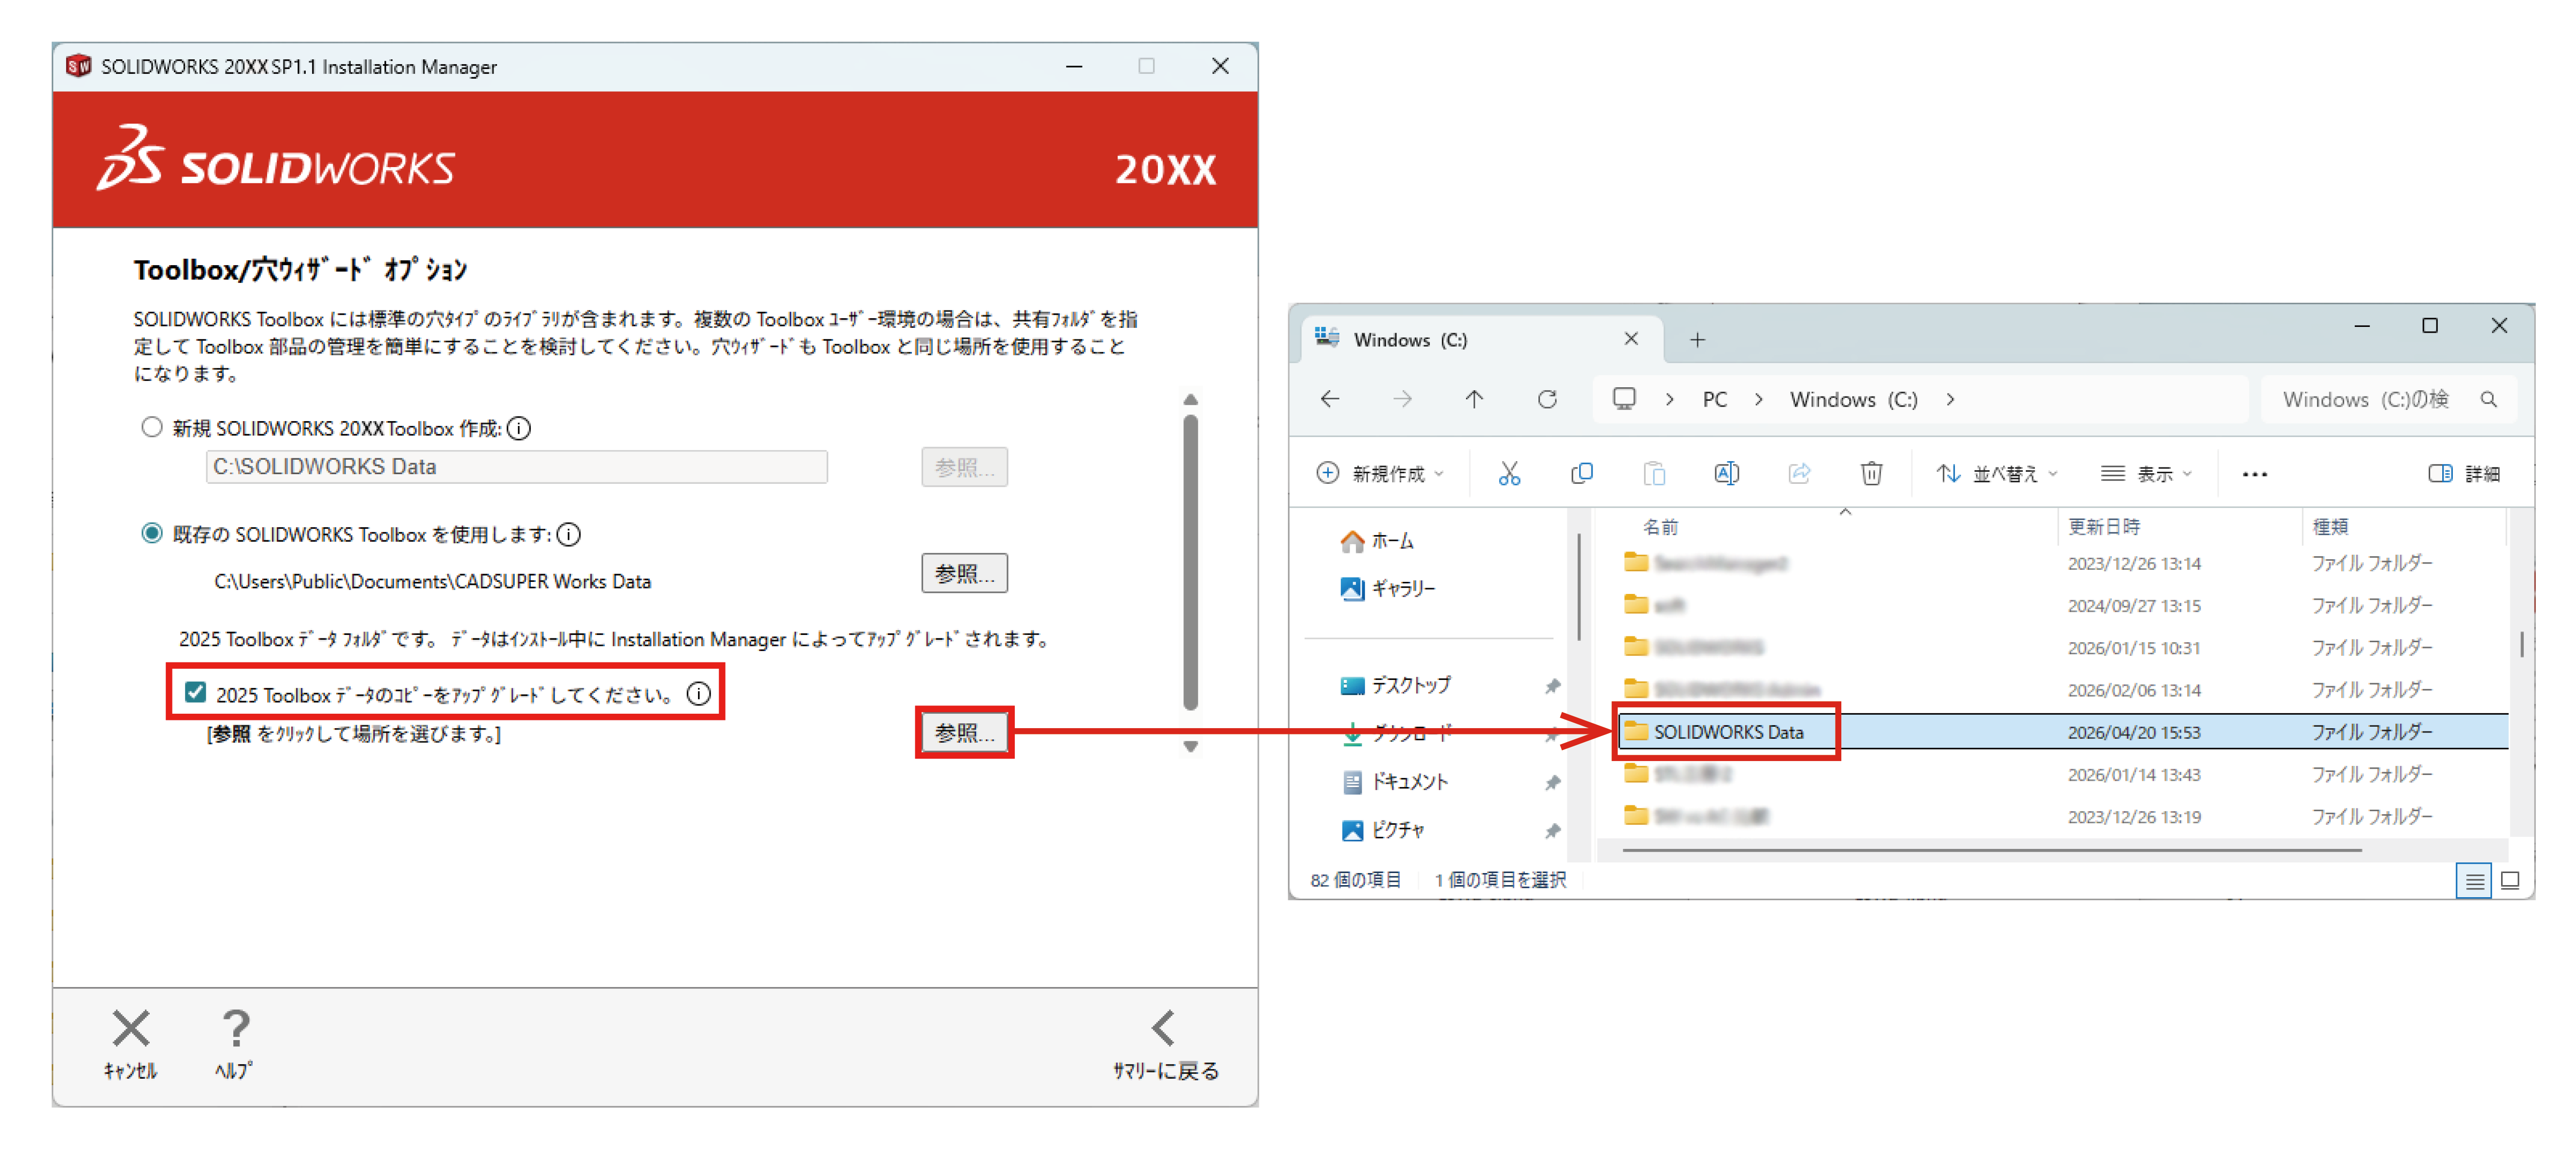The height and width of the screenshot is (1156, 2576).
Task: Click the Paste icon in Explorer toolbar
Action: tap(1654, 473)
